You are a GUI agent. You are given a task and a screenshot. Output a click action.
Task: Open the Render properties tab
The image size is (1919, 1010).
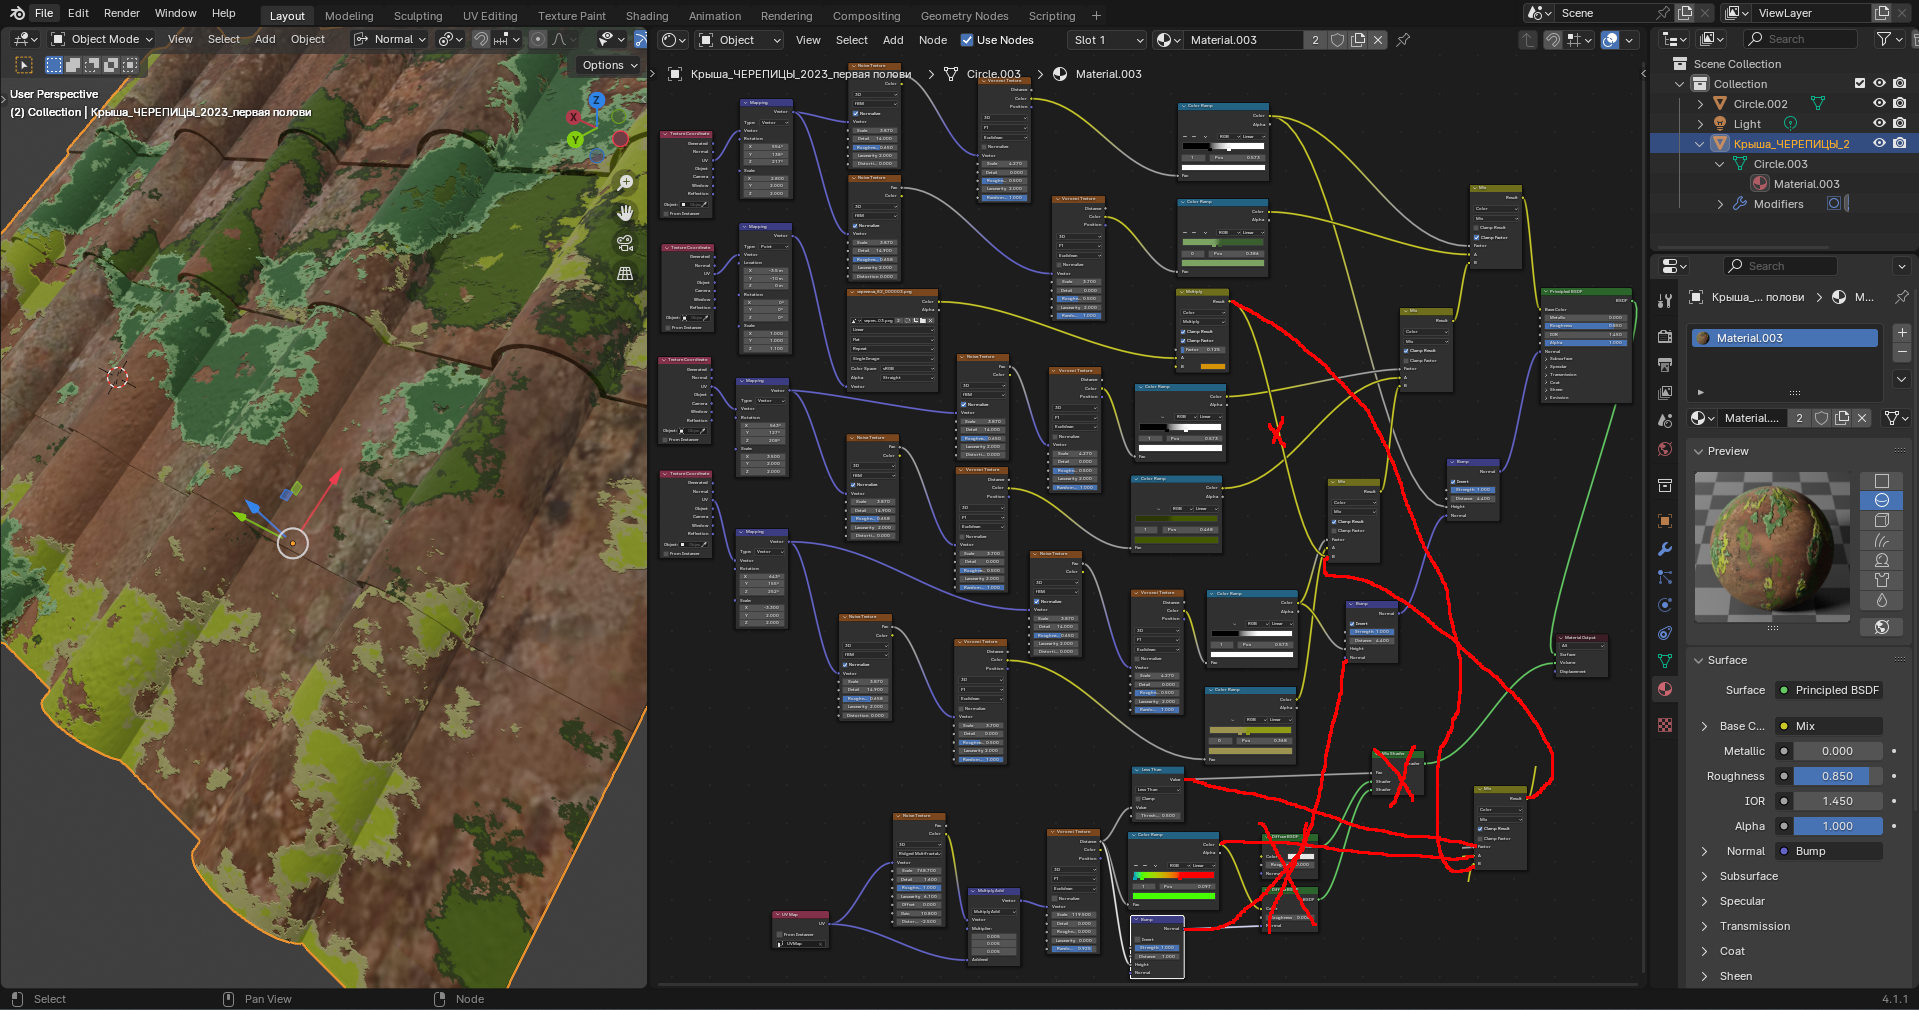click(x=1664, y=336)
